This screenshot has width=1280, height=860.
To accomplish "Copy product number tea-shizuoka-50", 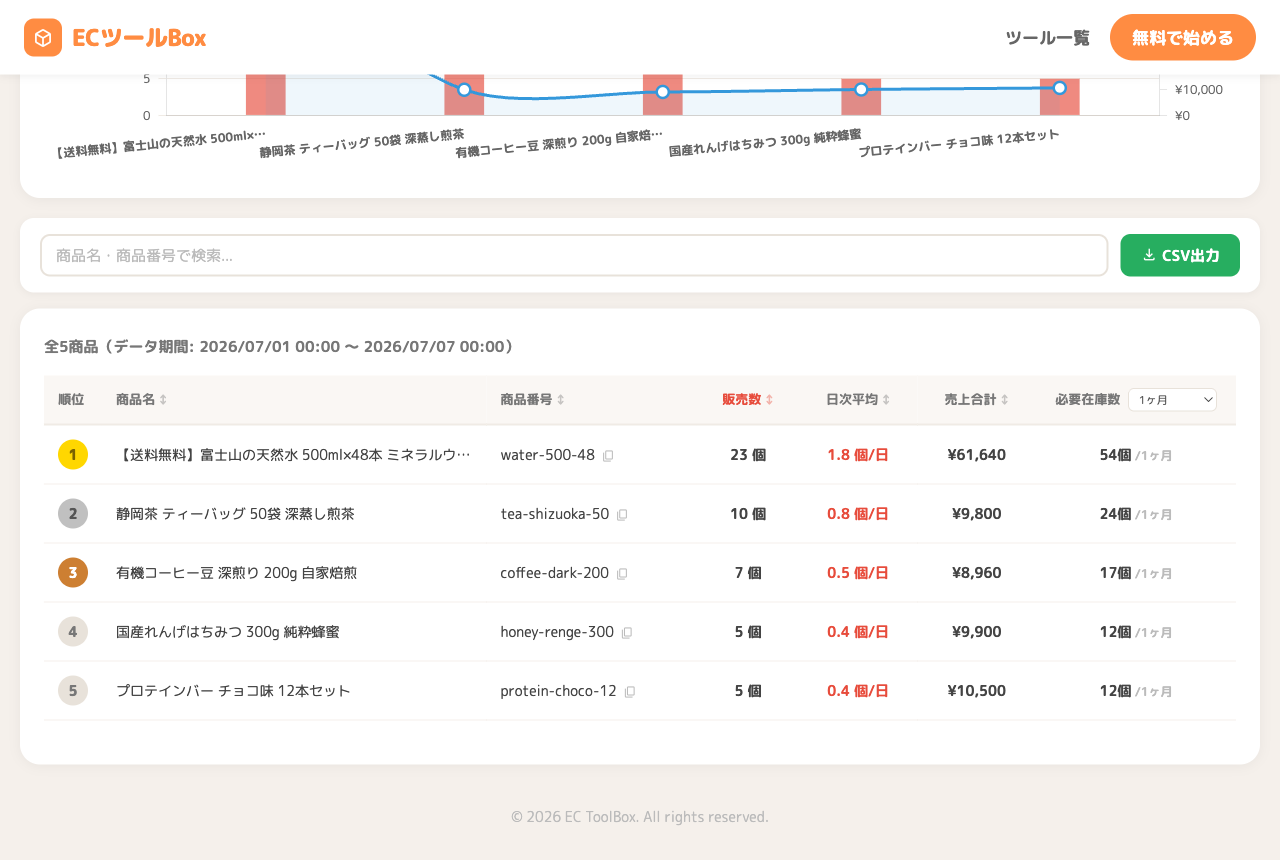I will coord(622,515).
